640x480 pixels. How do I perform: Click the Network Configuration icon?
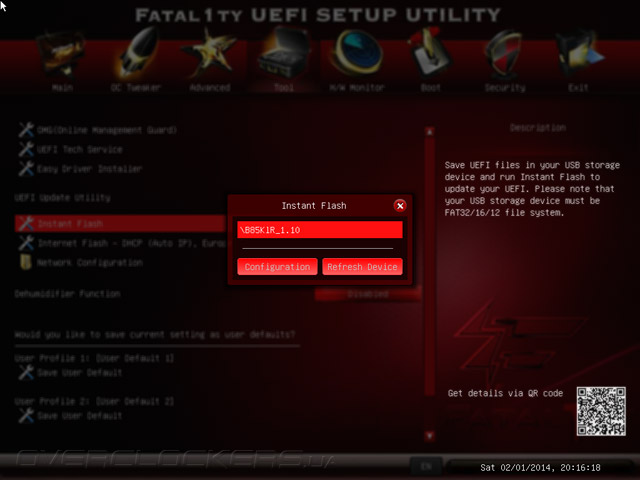point(26,262)
